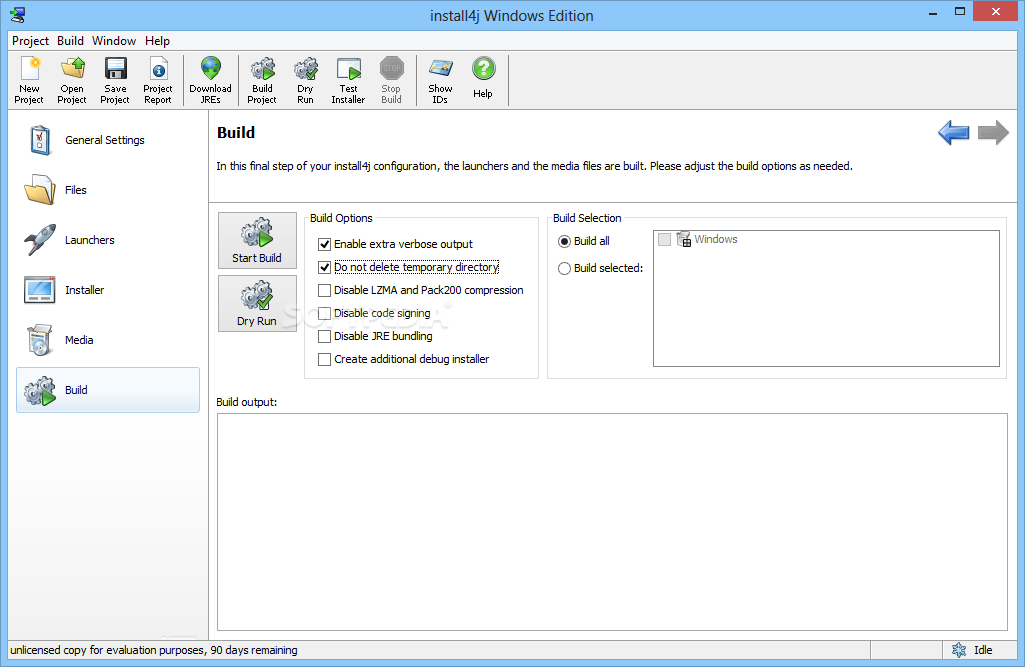Check Disable LZMA and Pack200 compression

(x=324, y=290)
